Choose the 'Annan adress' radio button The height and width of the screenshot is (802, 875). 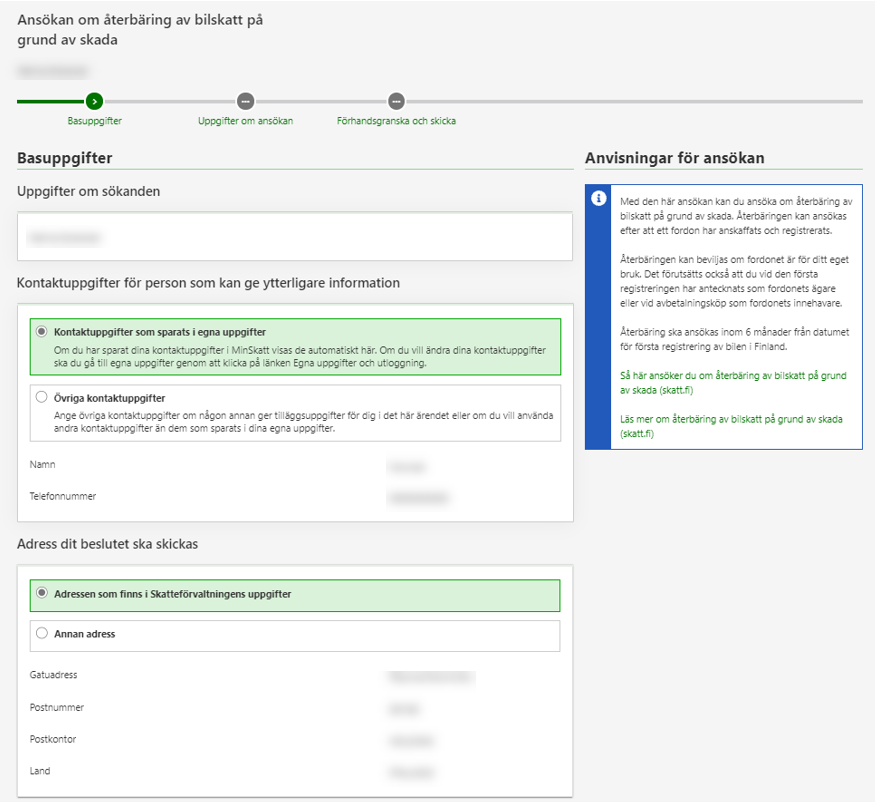click(41, 633)
